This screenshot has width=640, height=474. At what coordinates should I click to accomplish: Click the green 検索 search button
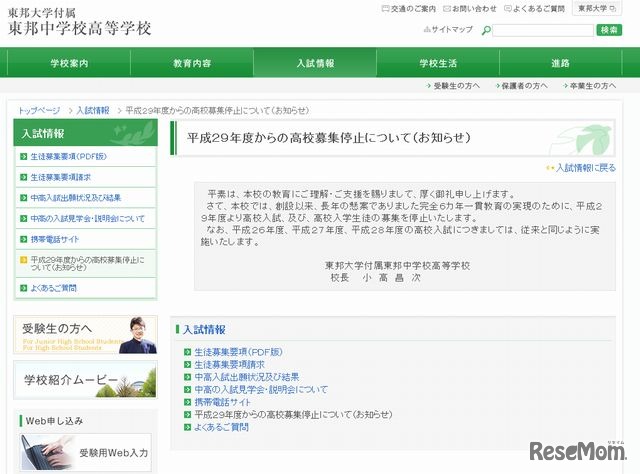click(x=609, y=30)
